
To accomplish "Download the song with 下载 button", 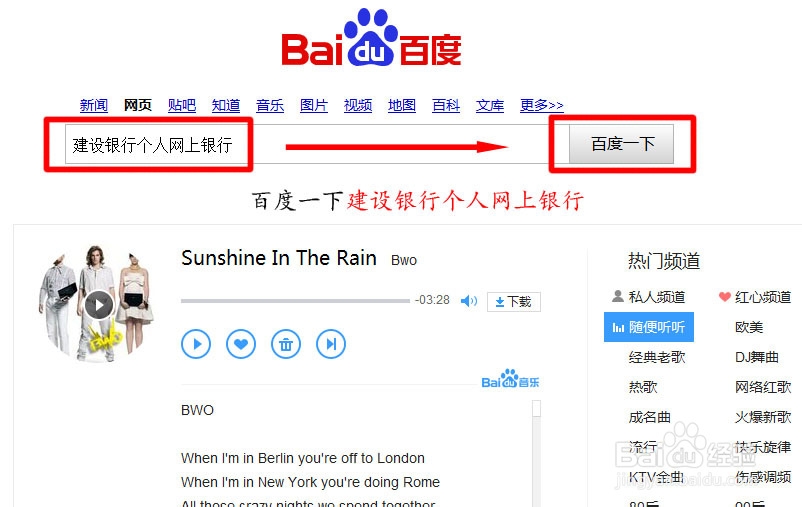I will click(514, 301).
